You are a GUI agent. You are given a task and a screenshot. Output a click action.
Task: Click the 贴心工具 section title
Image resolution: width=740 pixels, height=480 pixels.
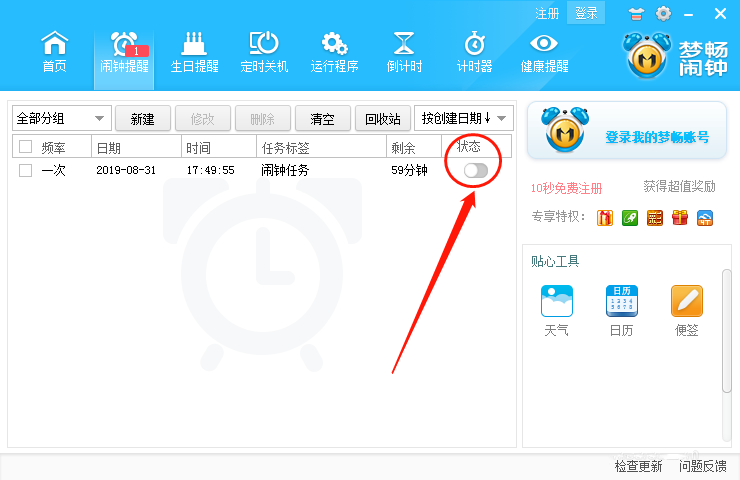coord(555,261)
